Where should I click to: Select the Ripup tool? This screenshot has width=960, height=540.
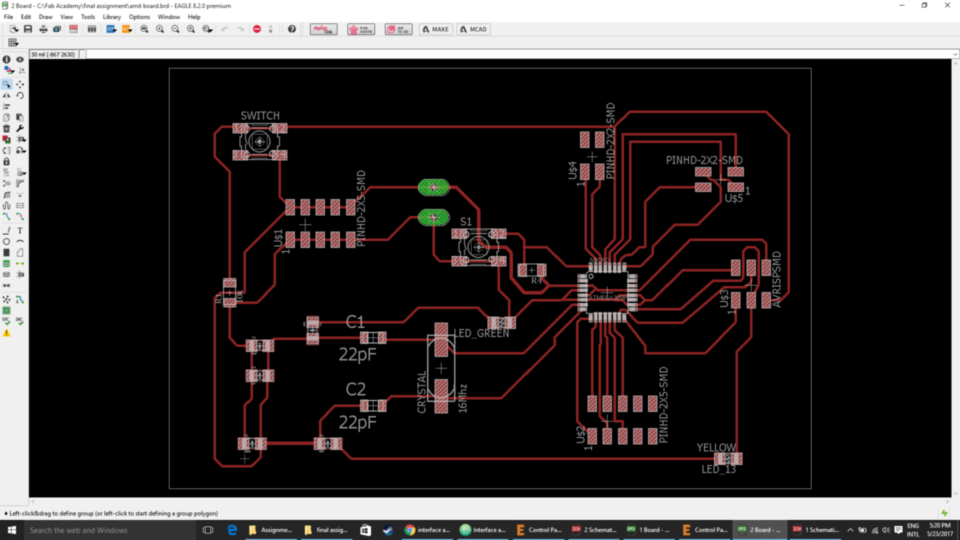[20, 217]
